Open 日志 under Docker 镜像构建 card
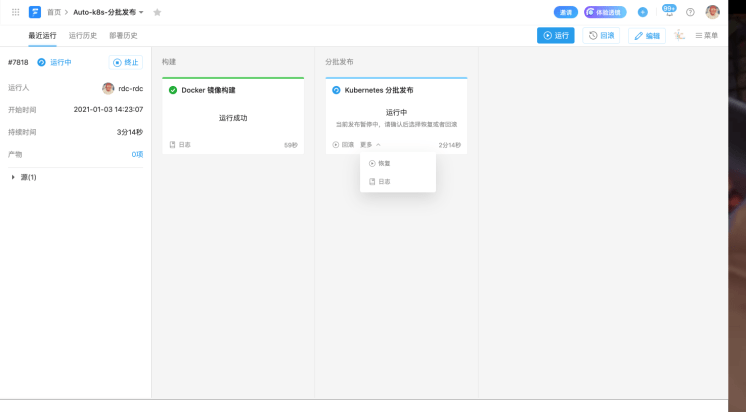The width and height of the screenshot is (746, 412). pos(180,145)
